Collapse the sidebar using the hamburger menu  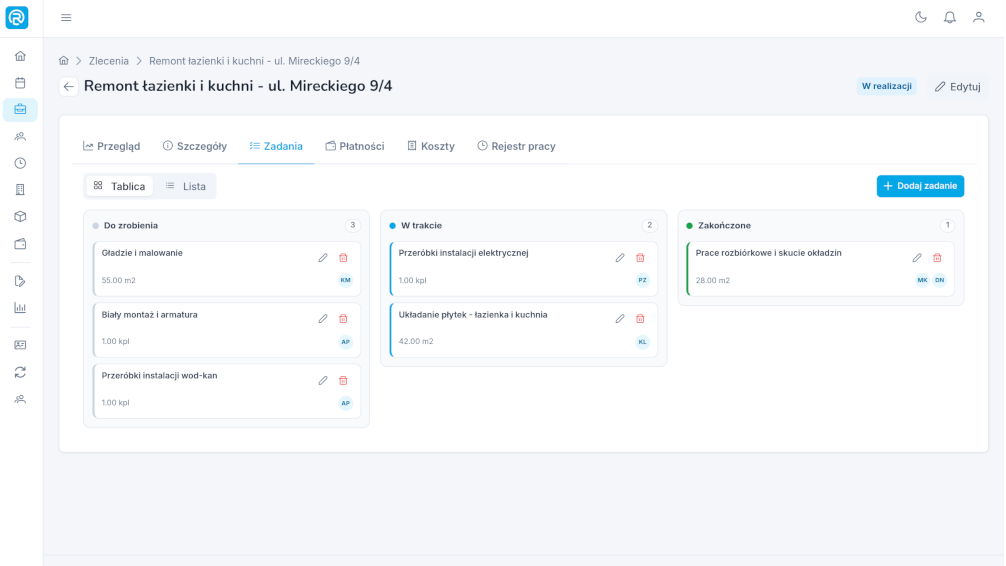(66, 17)
